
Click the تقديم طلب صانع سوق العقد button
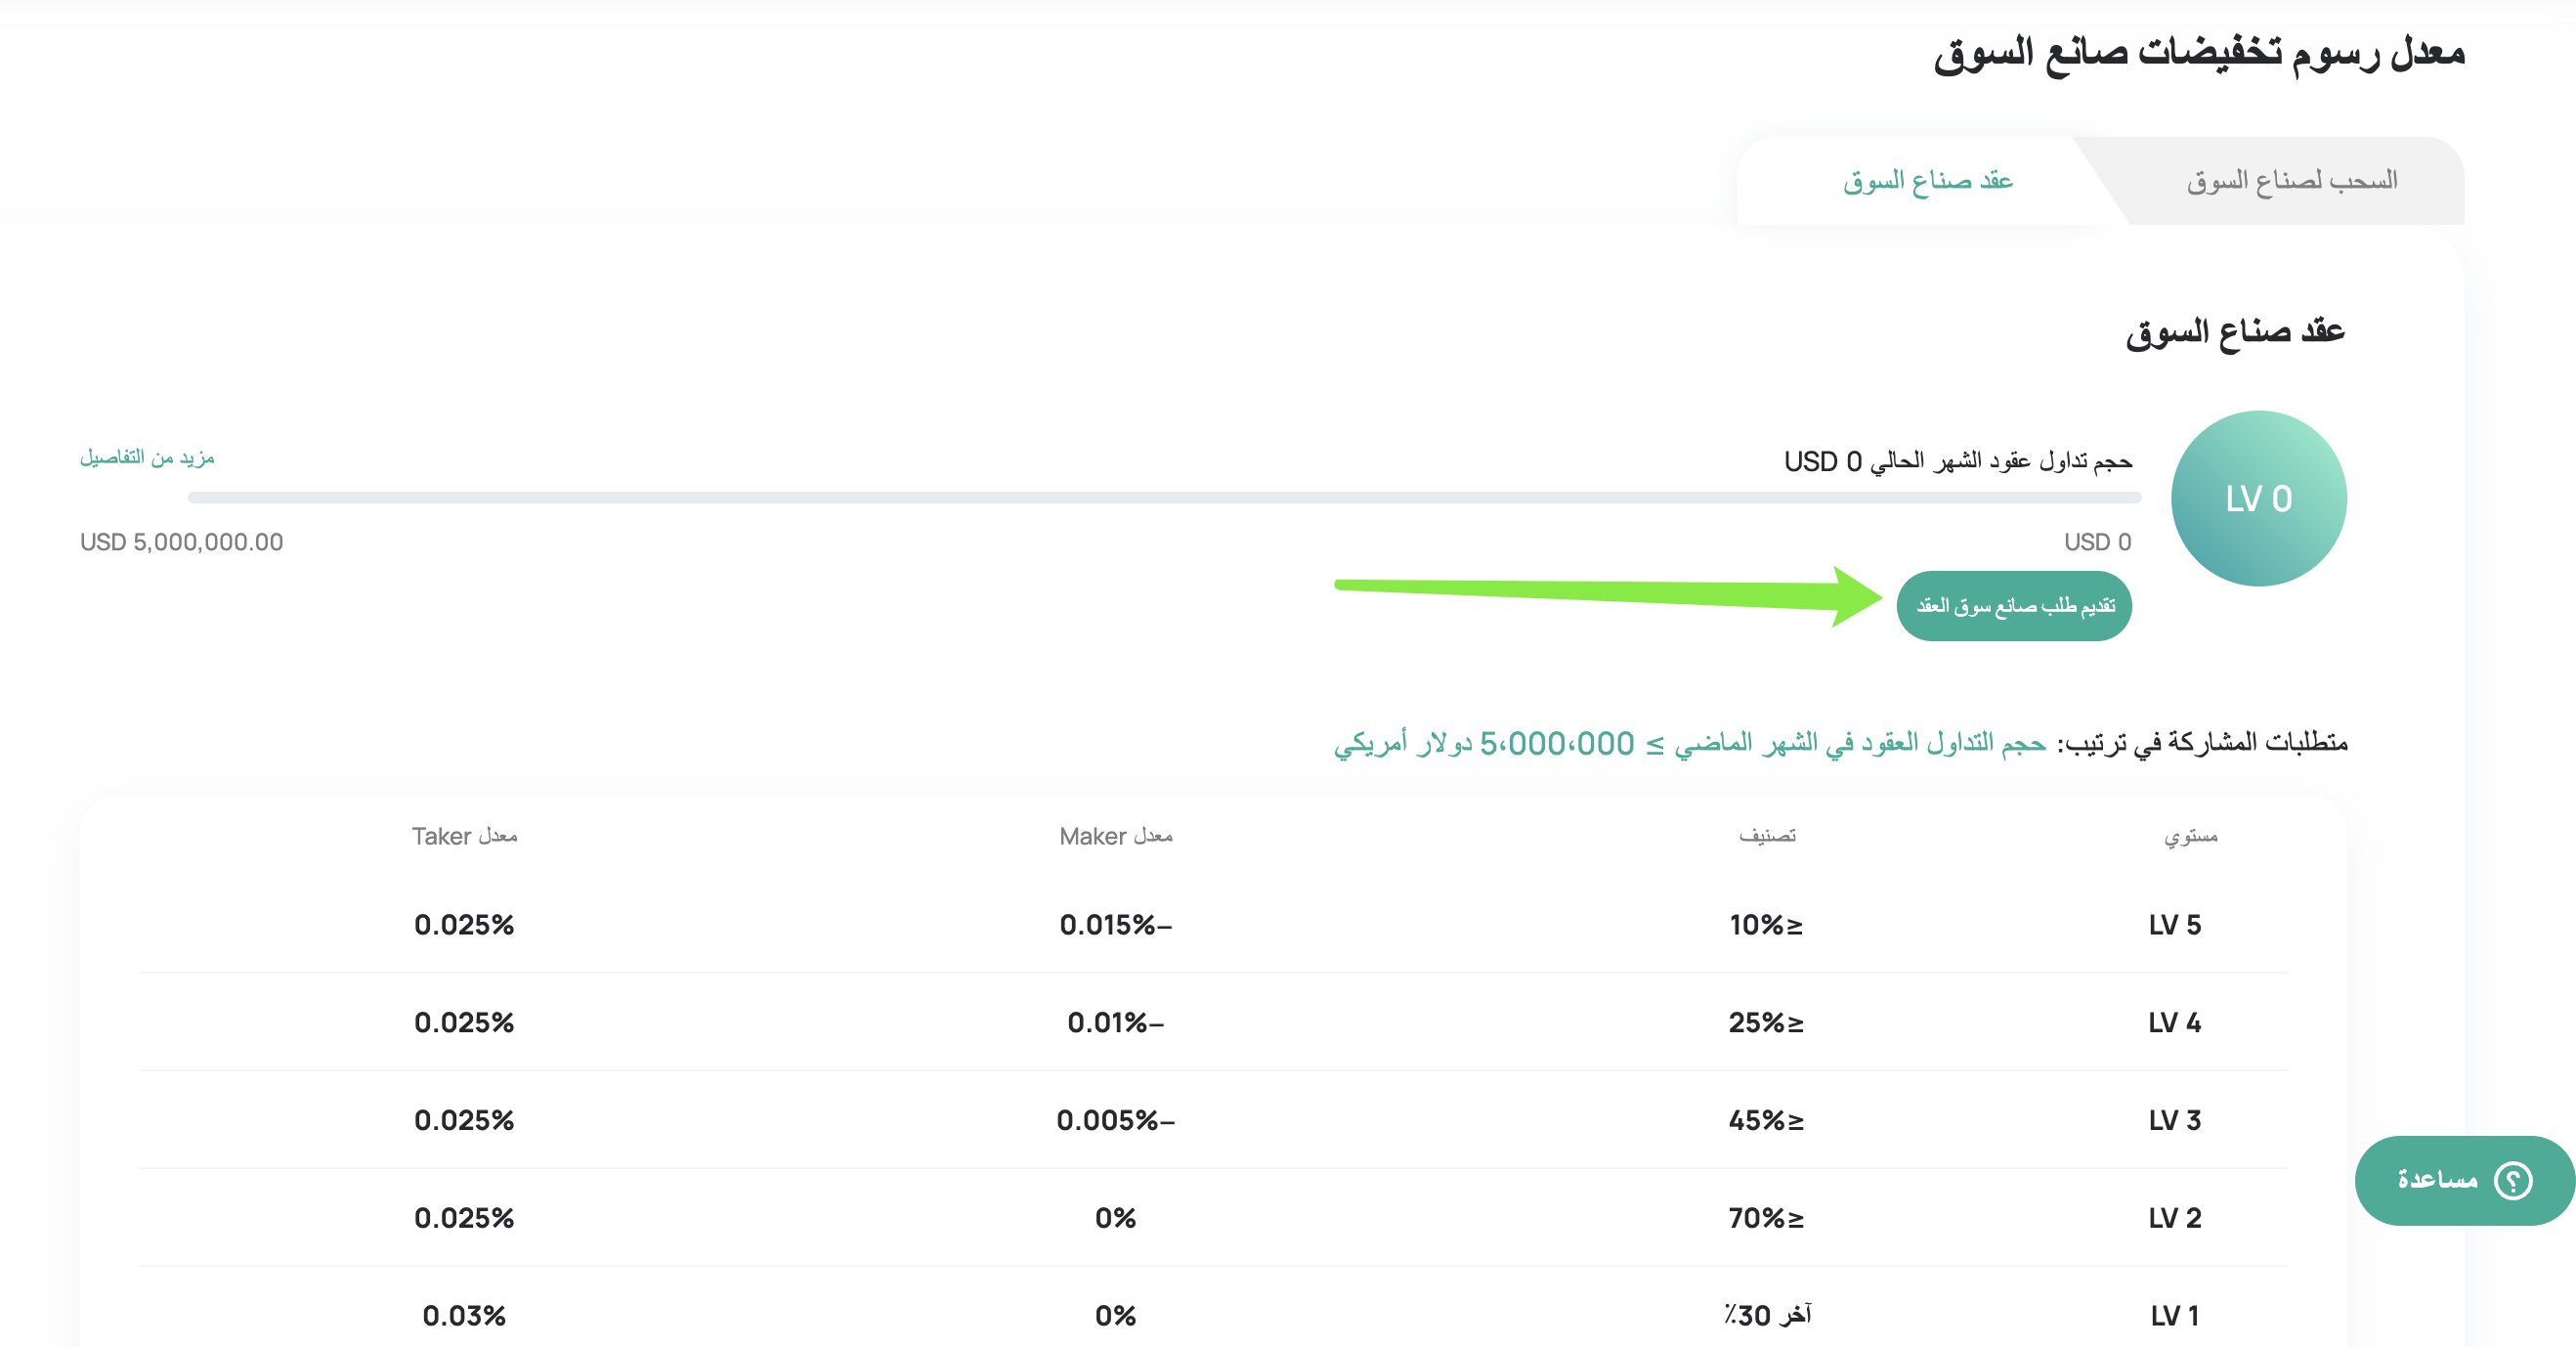coord(2014,606)
